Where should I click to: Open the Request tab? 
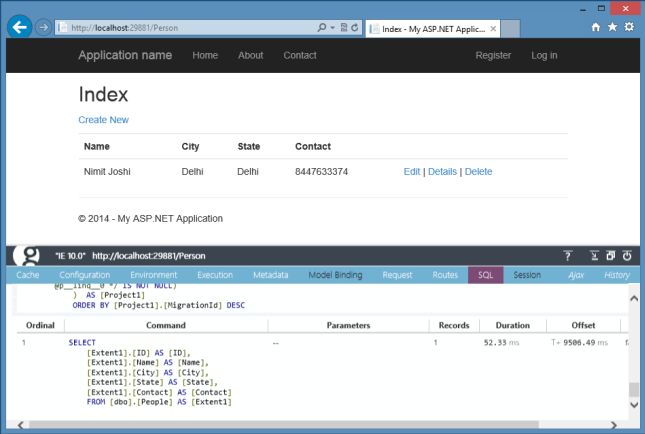coord(397,275)
